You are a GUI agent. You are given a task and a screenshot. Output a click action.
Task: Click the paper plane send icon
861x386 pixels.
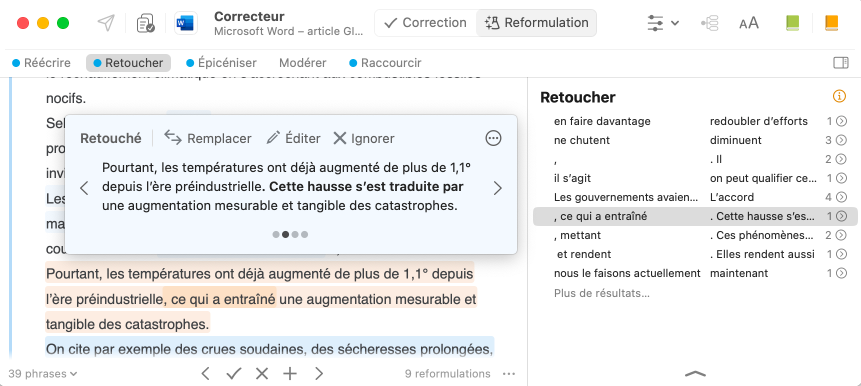coord(106,23)
